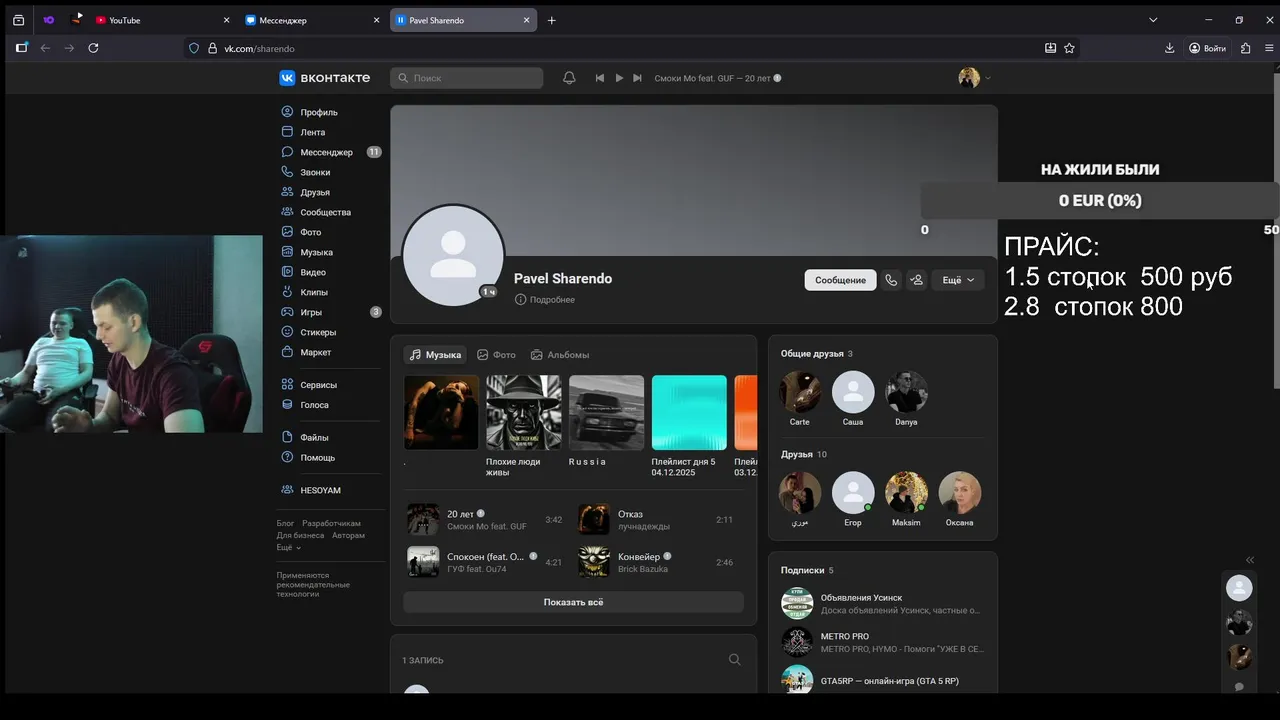Click the Сообщение button
This screenshot has width=1280, height=720.
pyautogui.click(x=840, y=280)
